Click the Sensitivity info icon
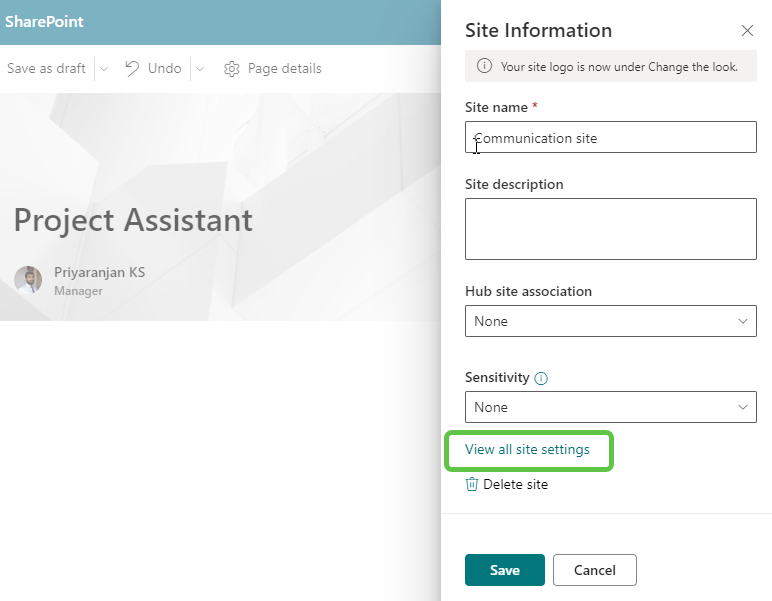772x601 pixels. [541, 379]
